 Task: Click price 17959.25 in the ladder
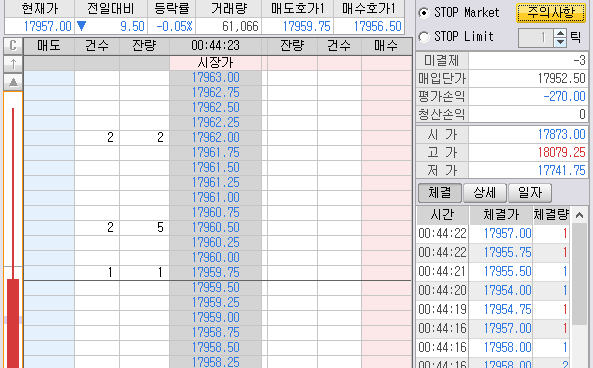216,303
